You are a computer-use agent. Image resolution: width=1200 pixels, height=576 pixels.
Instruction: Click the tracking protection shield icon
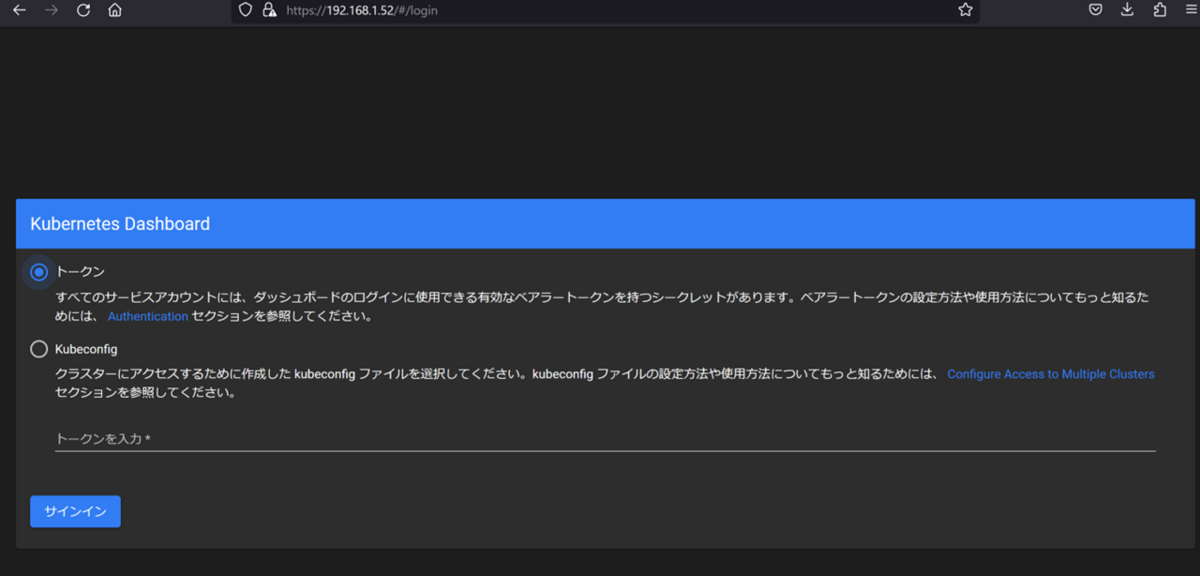coord(244,11)
